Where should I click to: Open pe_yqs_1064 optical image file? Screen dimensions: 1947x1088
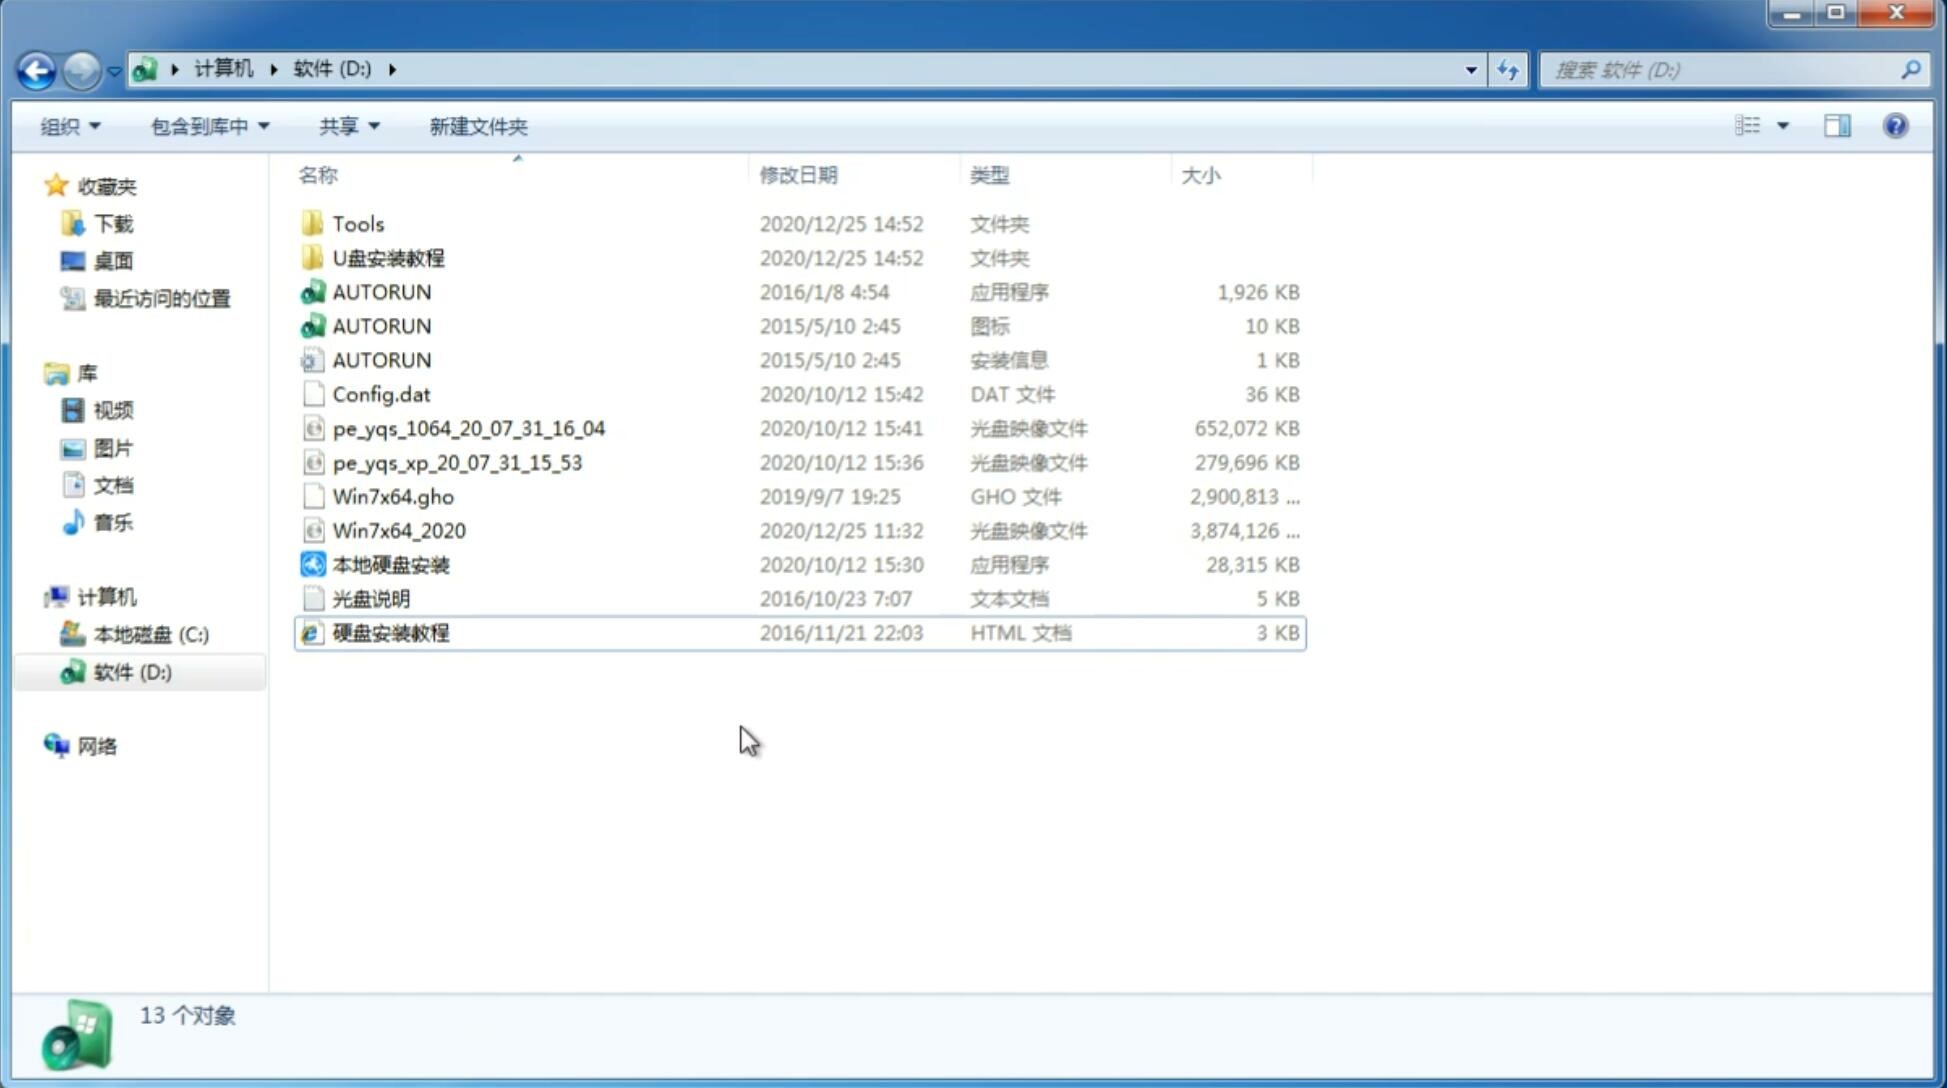468,428
